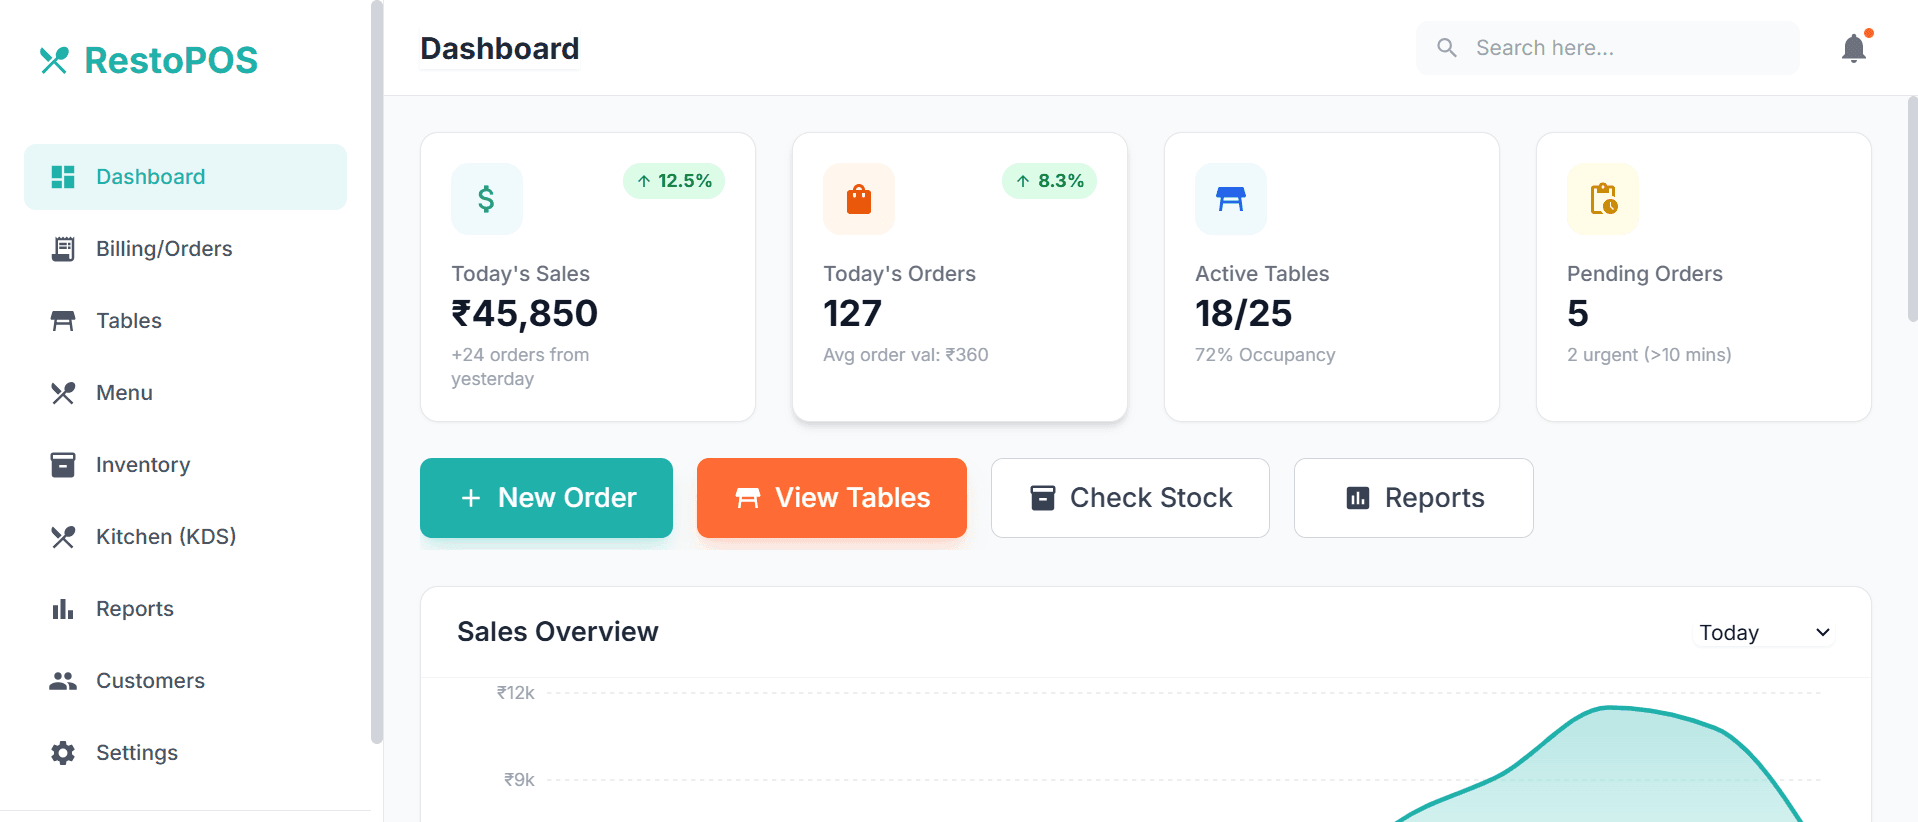Click the table icon on Active Tables card
Image resolution: width=1918 pixels, height=822 pixels.
1231,199
